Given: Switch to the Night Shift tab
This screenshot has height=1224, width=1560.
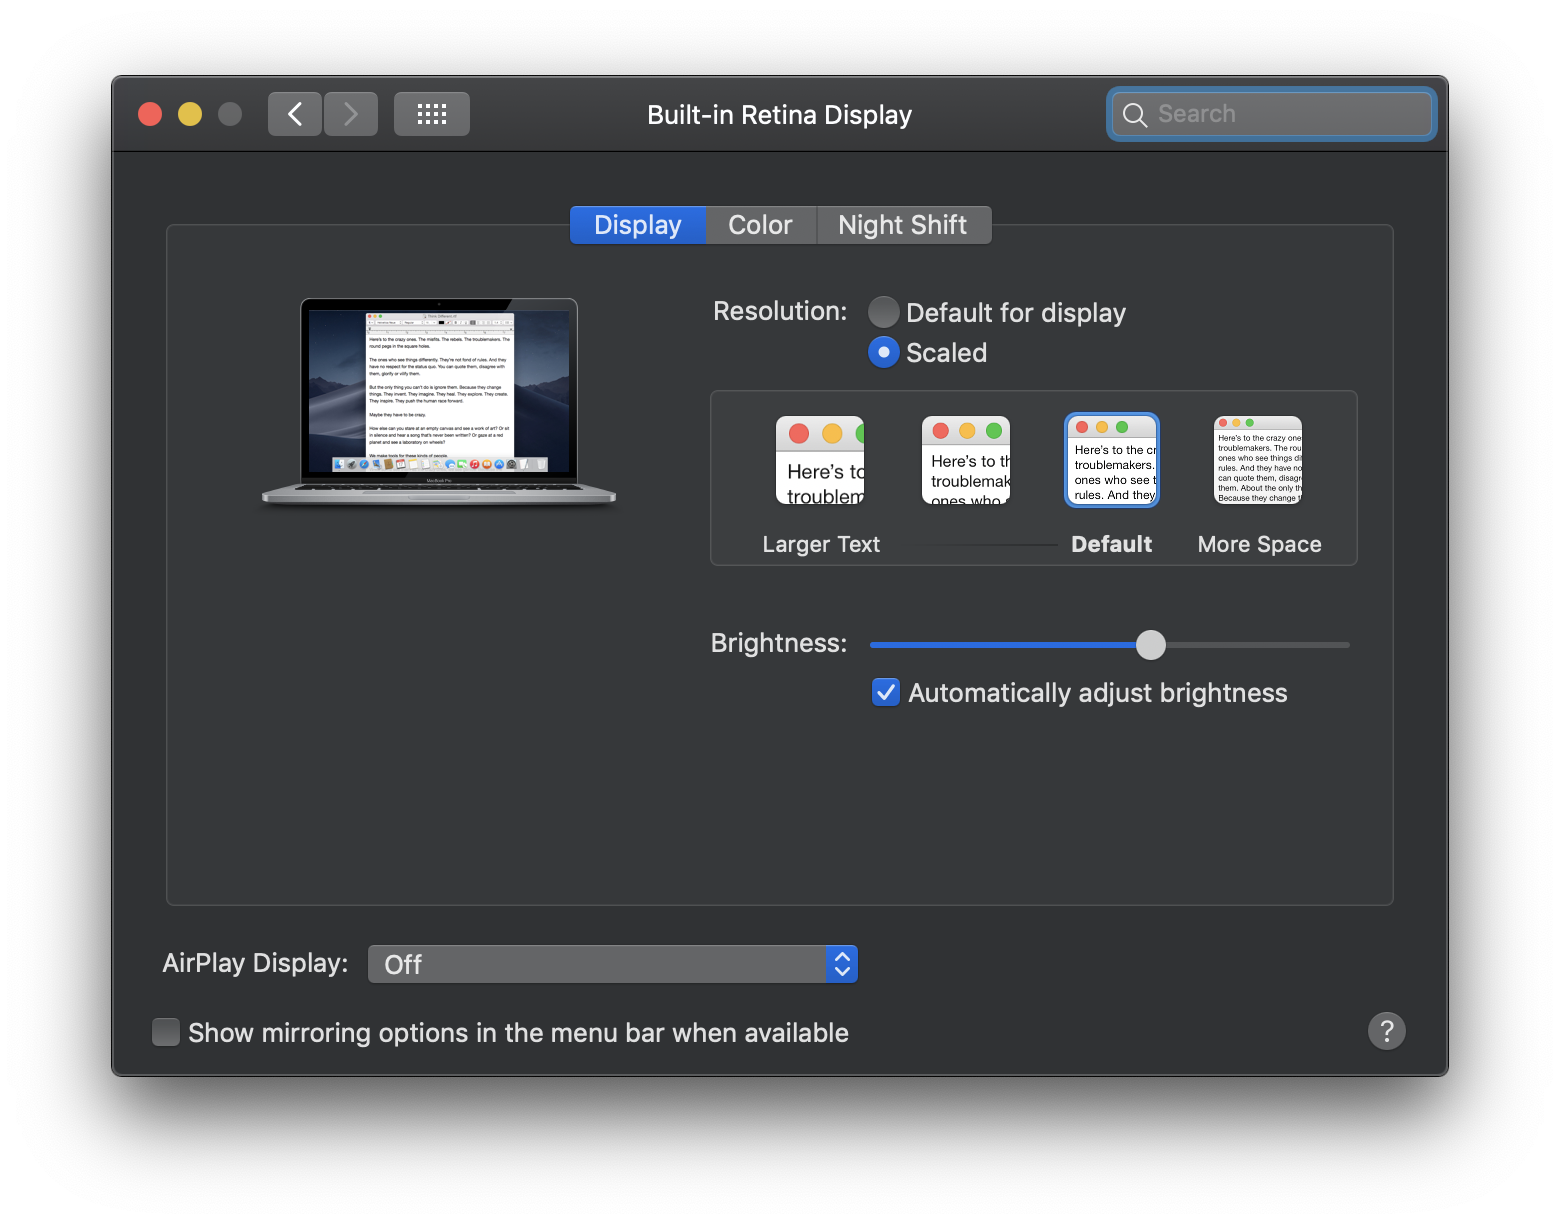Looking at the screenshot, I should (902, 225).
